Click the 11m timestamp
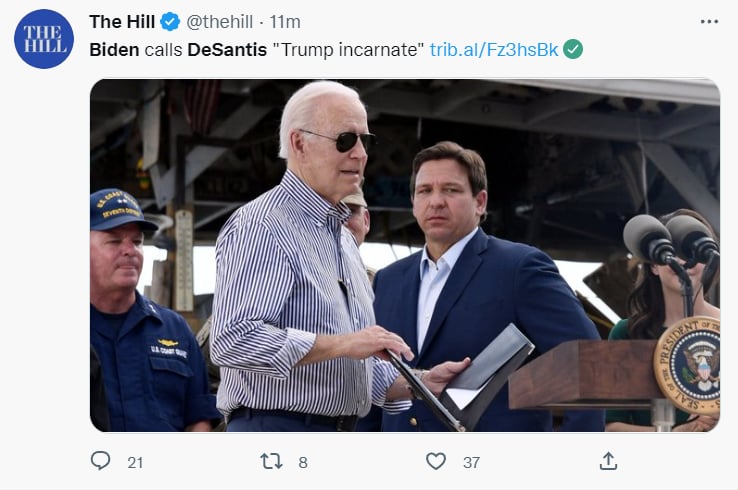 coord(285,22)
